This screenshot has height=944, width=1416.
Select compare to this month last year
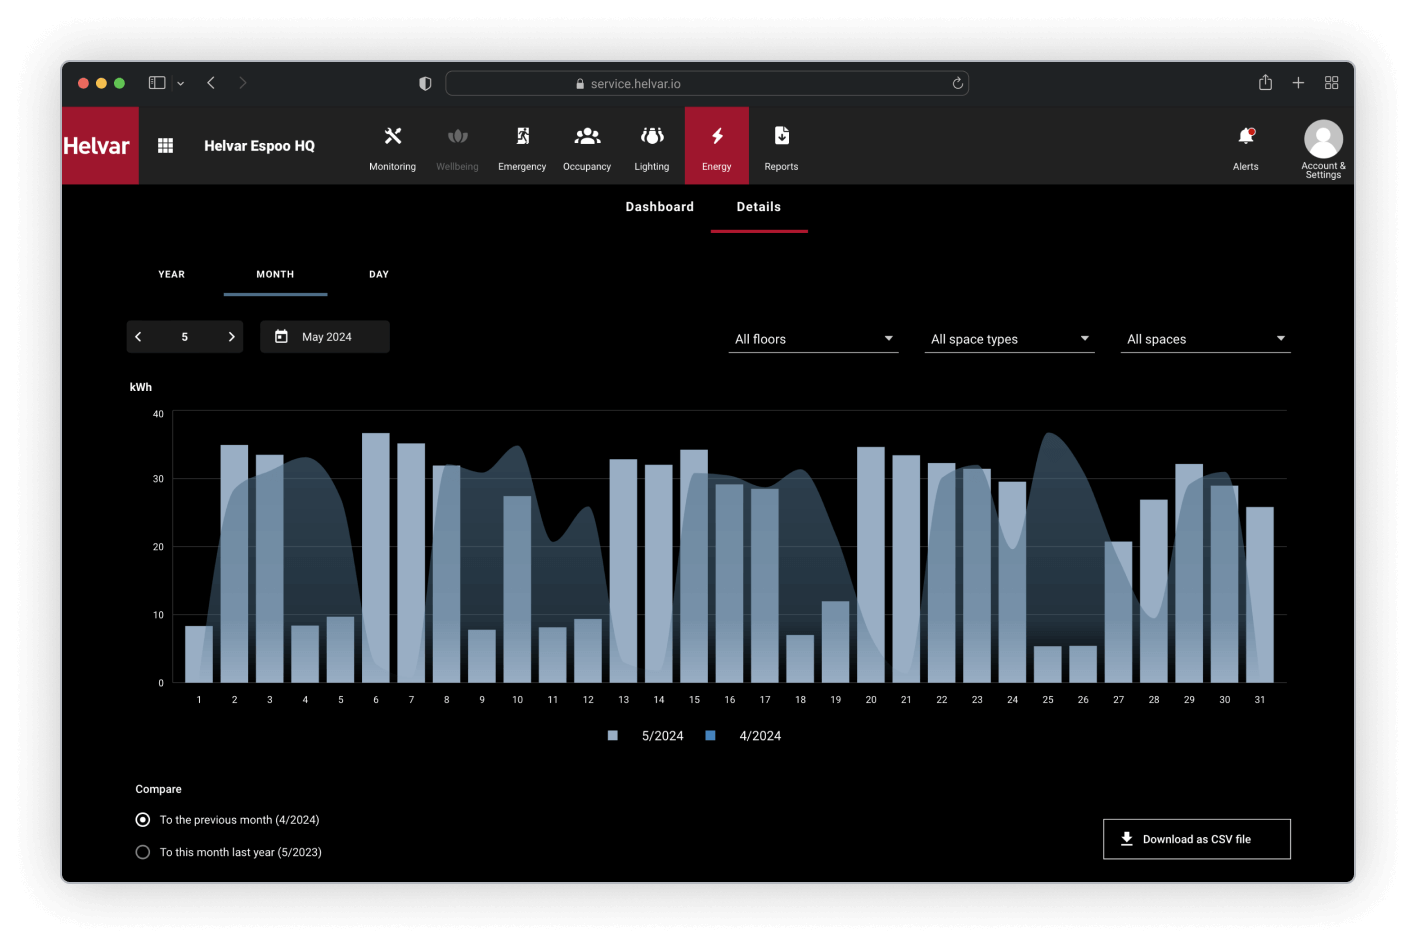[x=143, y=853]
